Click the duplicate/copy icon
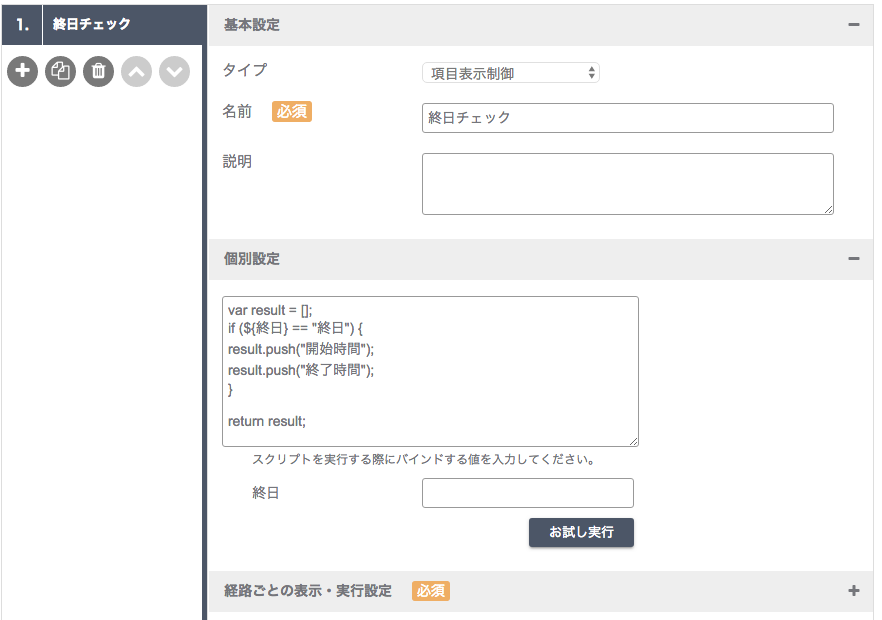Screen dimensions: 882x620 (x=60, y=71)
